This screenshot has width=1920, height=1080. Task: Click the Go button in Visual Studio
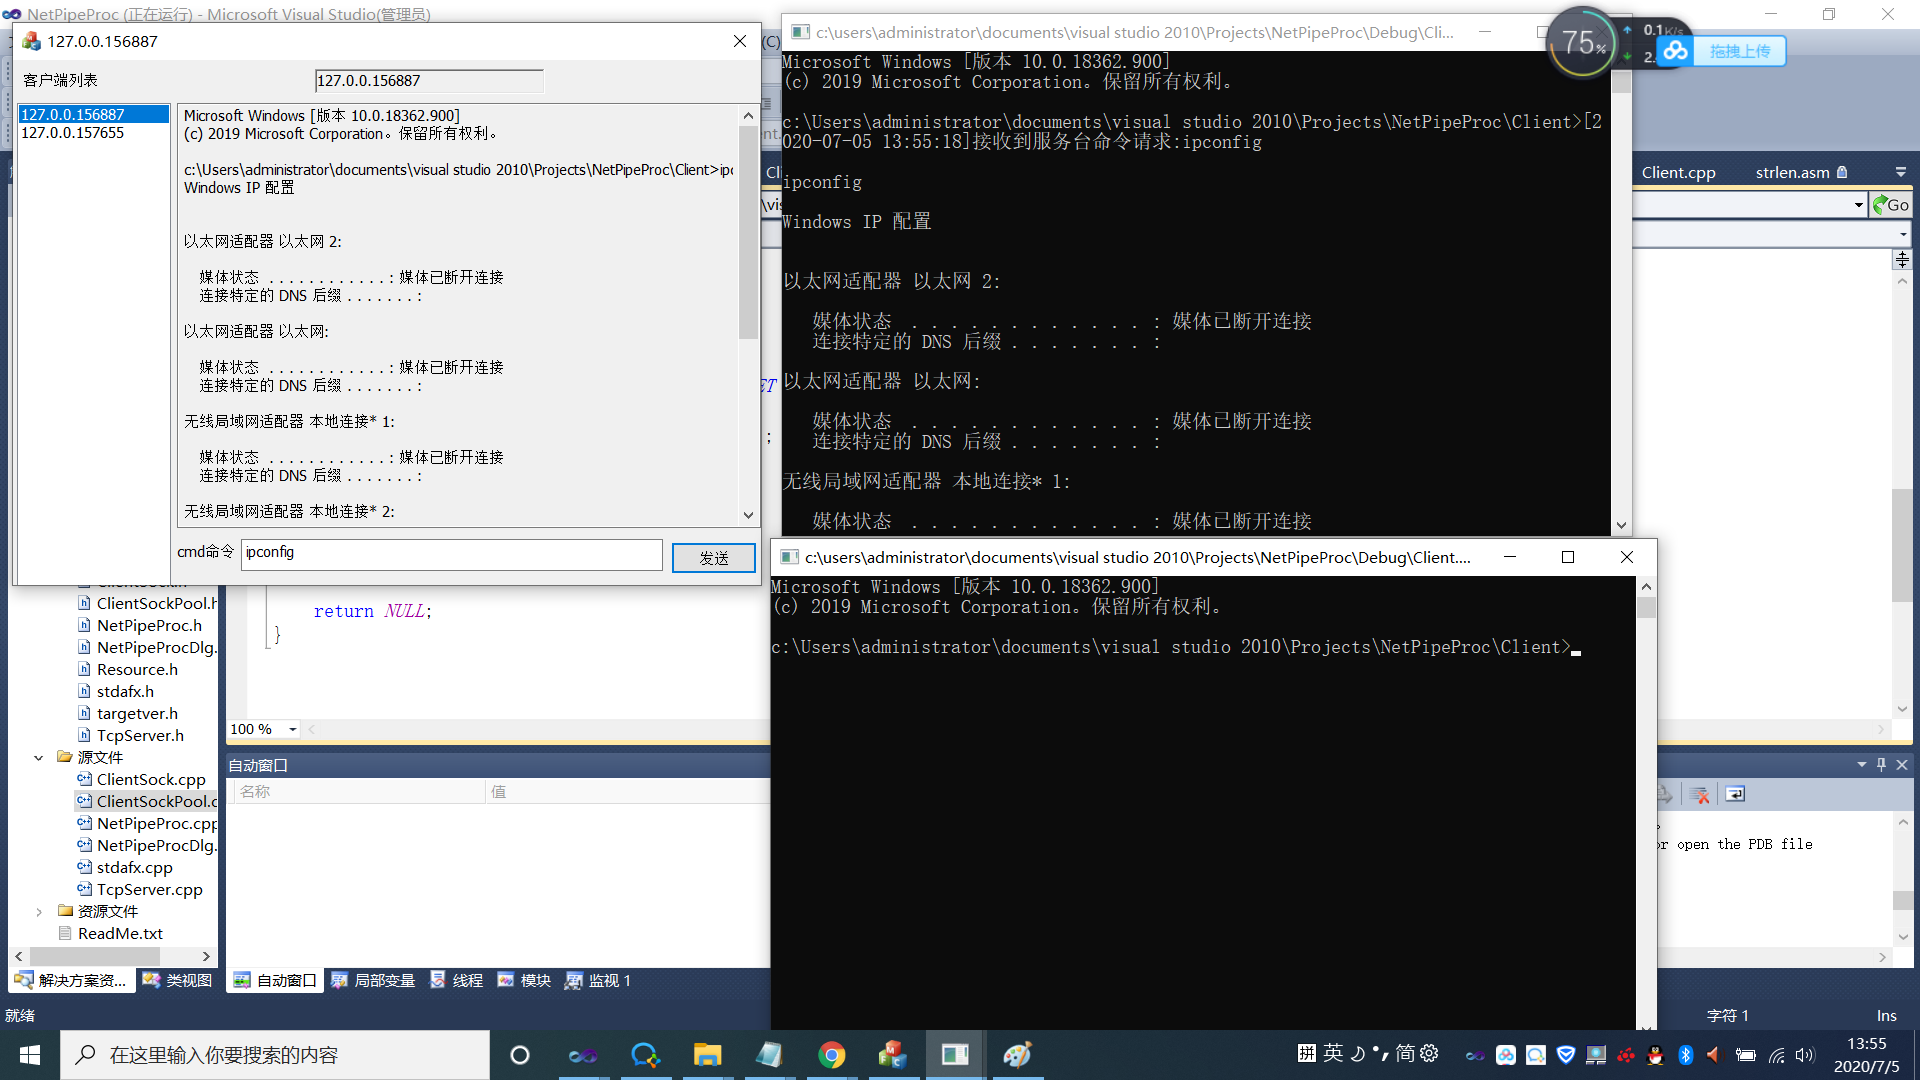click(x=1891, y=205)
